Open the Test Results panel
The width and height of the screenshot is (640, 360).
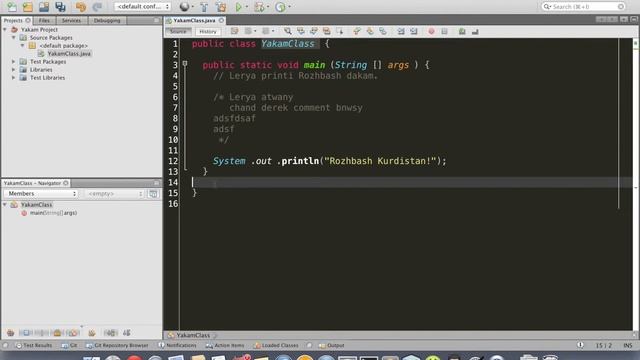[34, 345]
